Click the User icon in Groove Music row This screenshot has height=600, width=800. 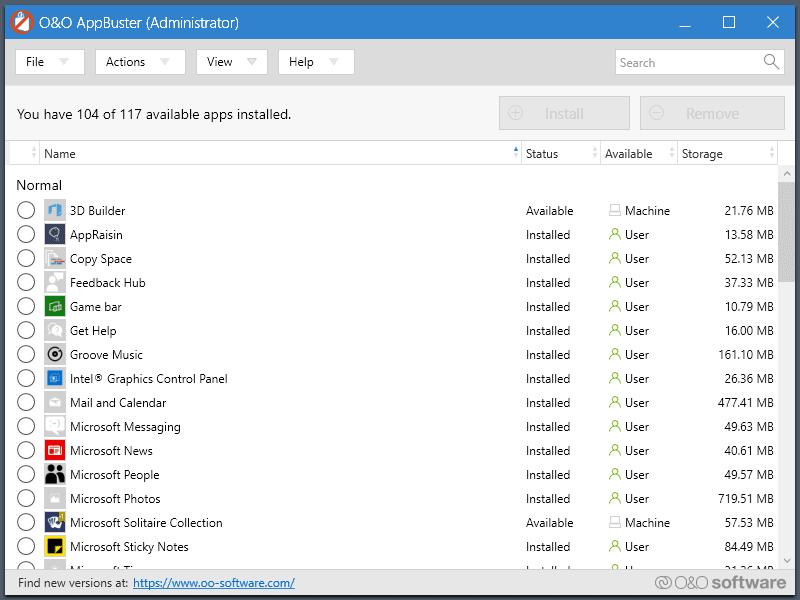[x=615, y=354]
